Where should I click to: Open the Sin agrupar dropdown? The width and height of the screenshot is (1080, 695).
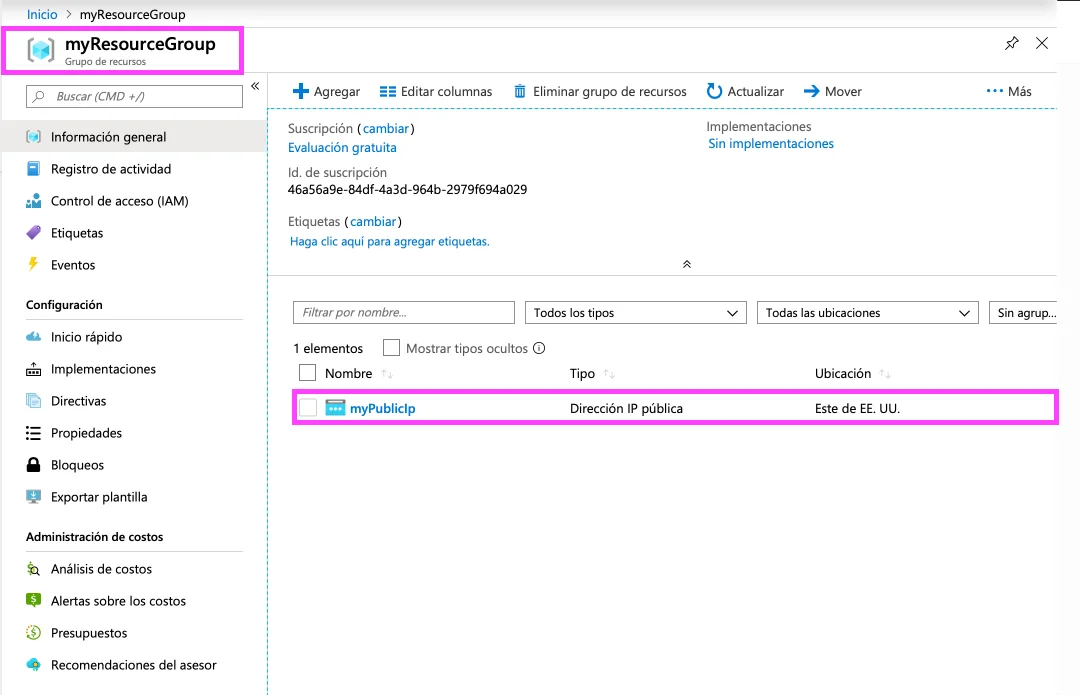1023,313
